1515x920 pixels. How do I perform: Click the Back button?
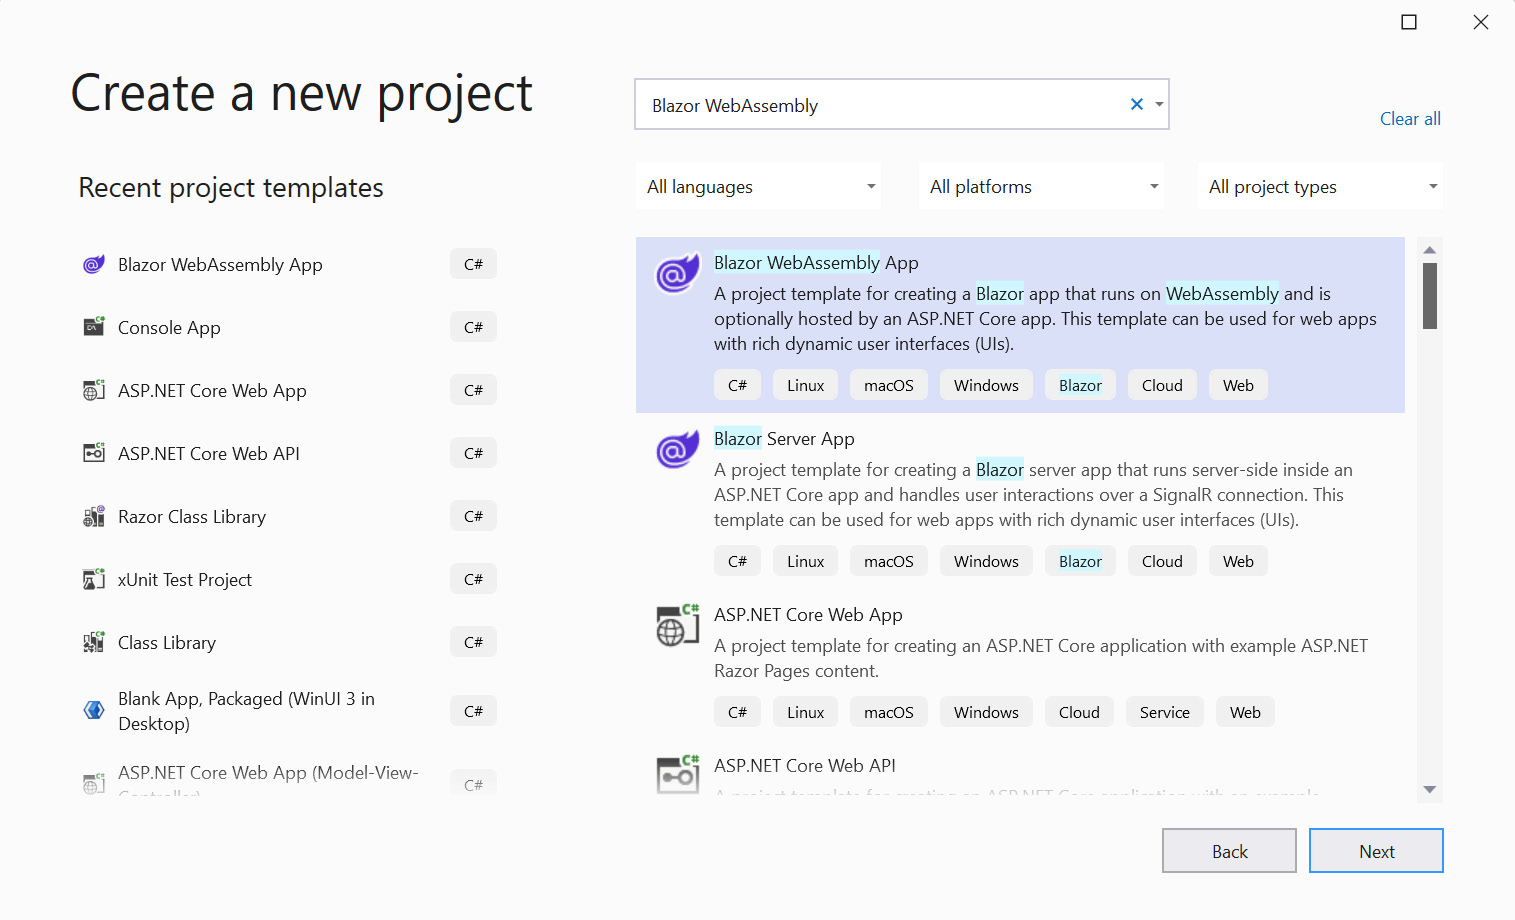tap(1229, 851)
